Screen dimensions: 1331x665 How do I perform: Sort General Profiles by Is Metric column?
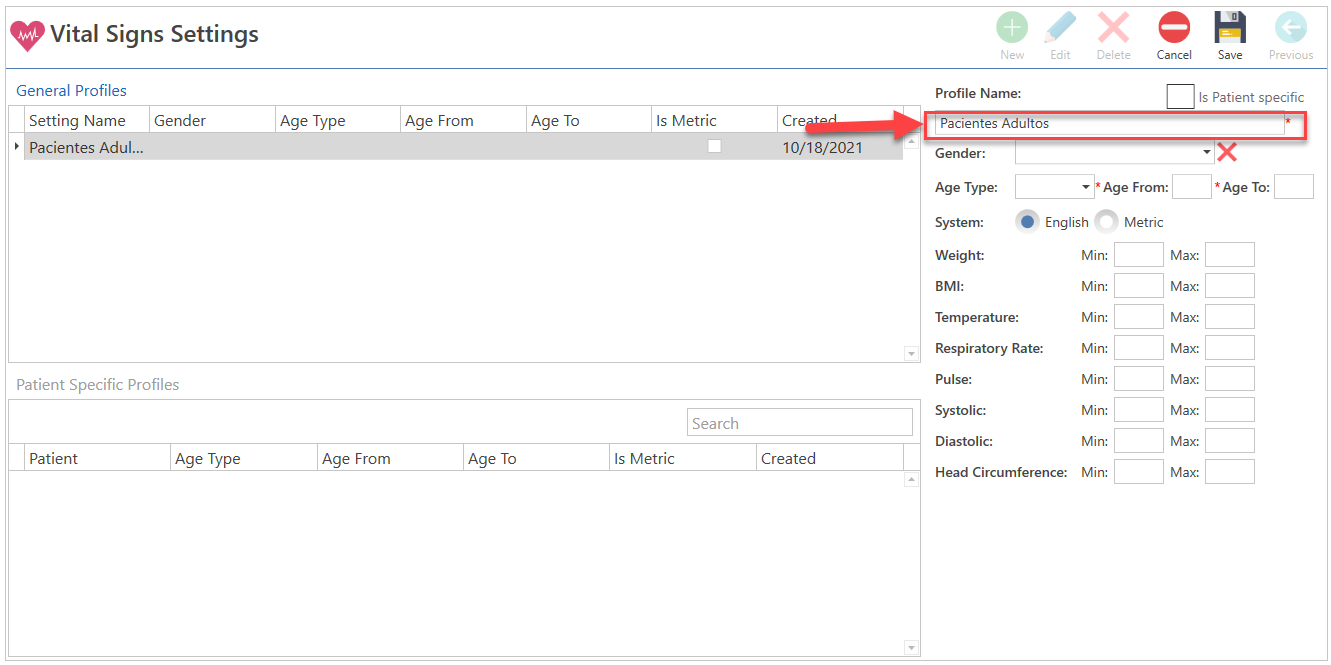pyautogui.click(x=714, y=120)
